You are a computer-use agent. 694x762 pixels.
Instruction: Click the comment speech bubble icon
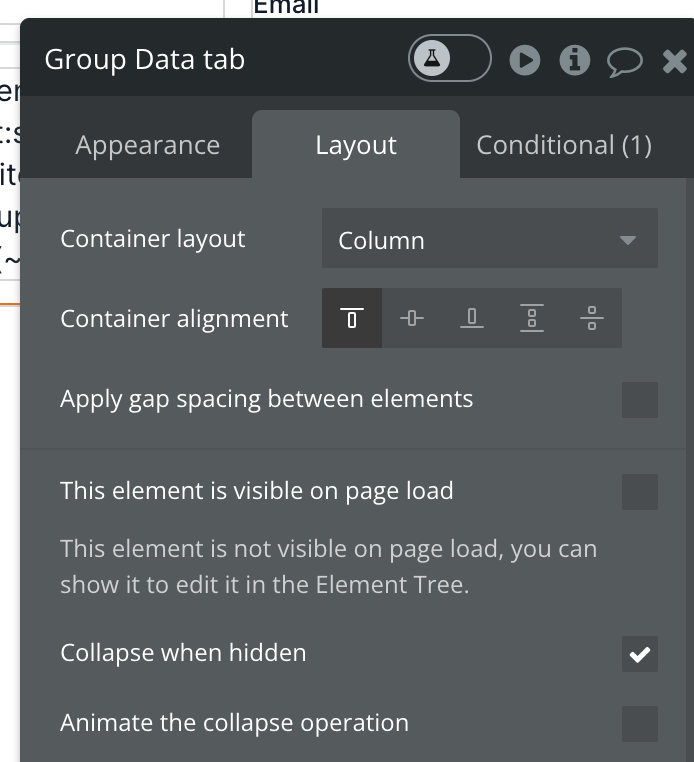point(625,62)
